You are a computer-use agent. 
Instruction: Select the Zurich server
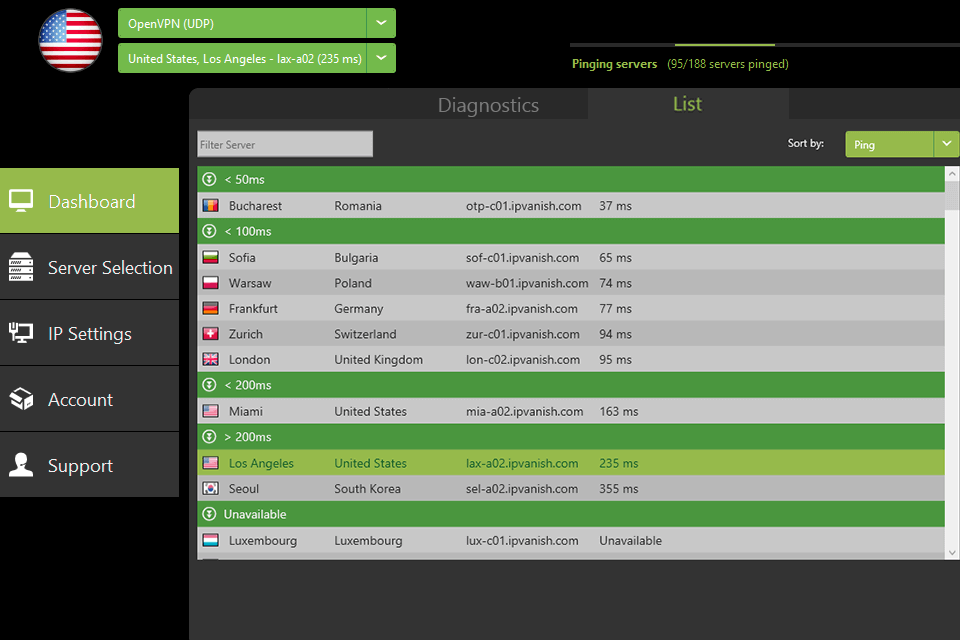(571, 334)
